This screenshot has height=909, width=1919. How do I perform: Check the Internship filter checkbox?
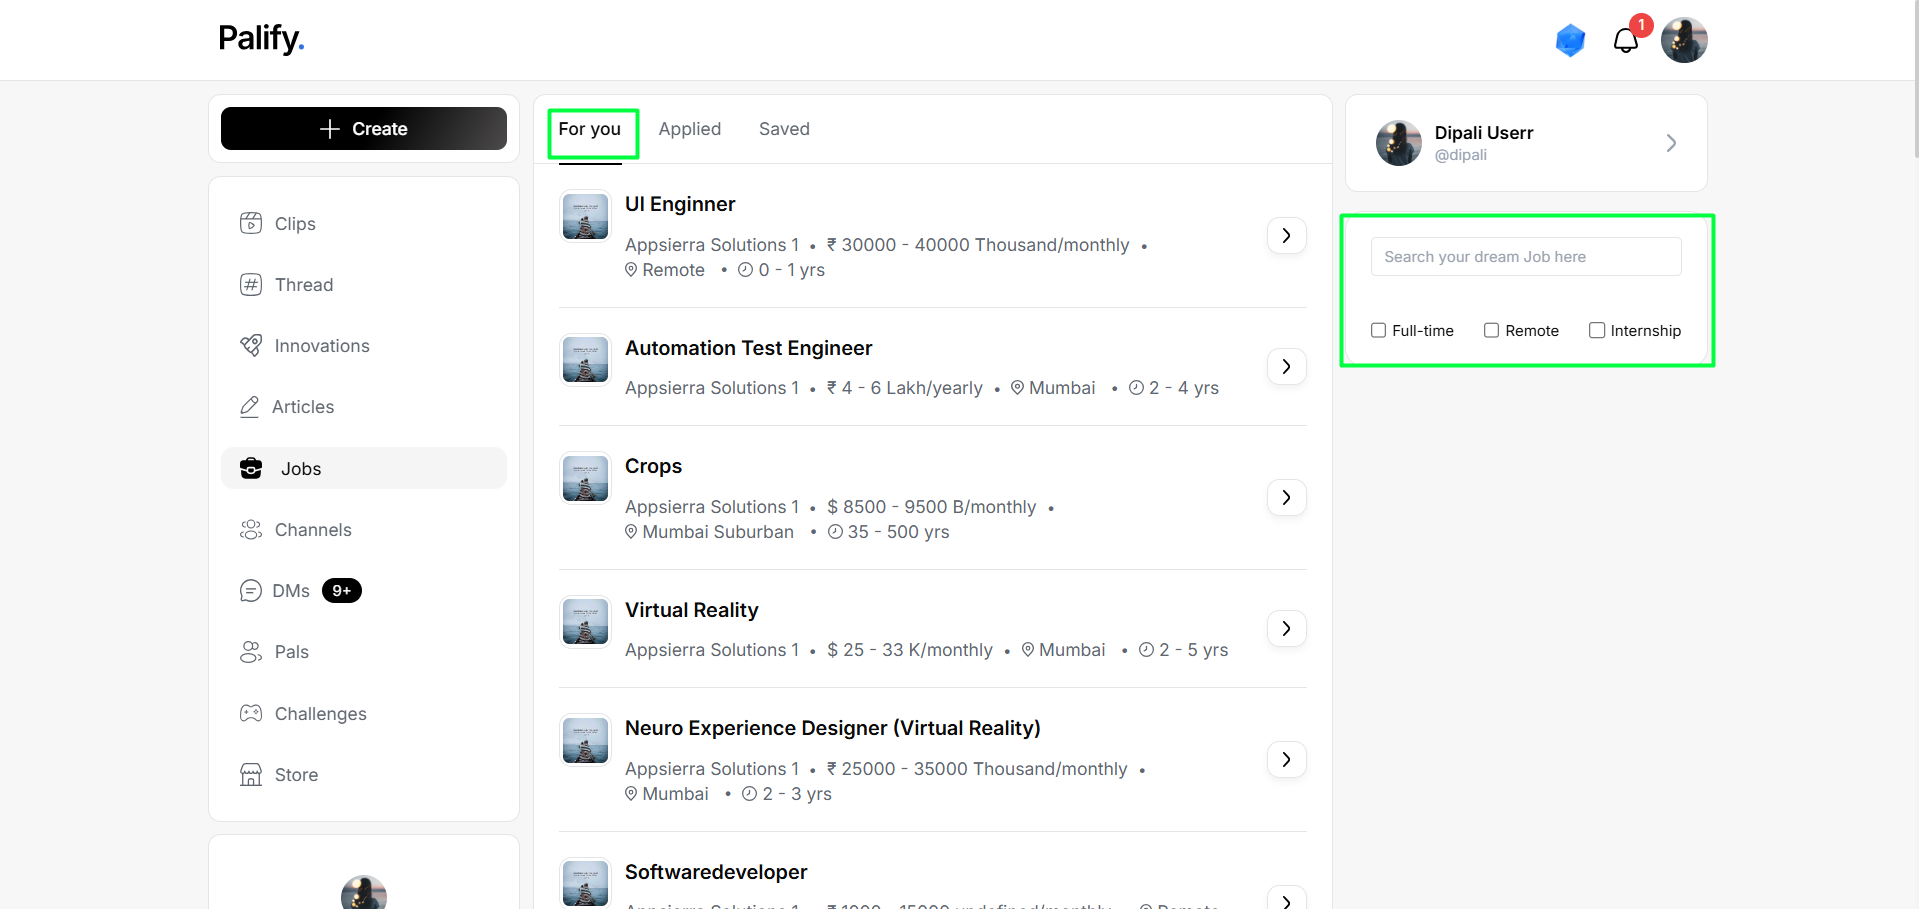(1597, 330)
